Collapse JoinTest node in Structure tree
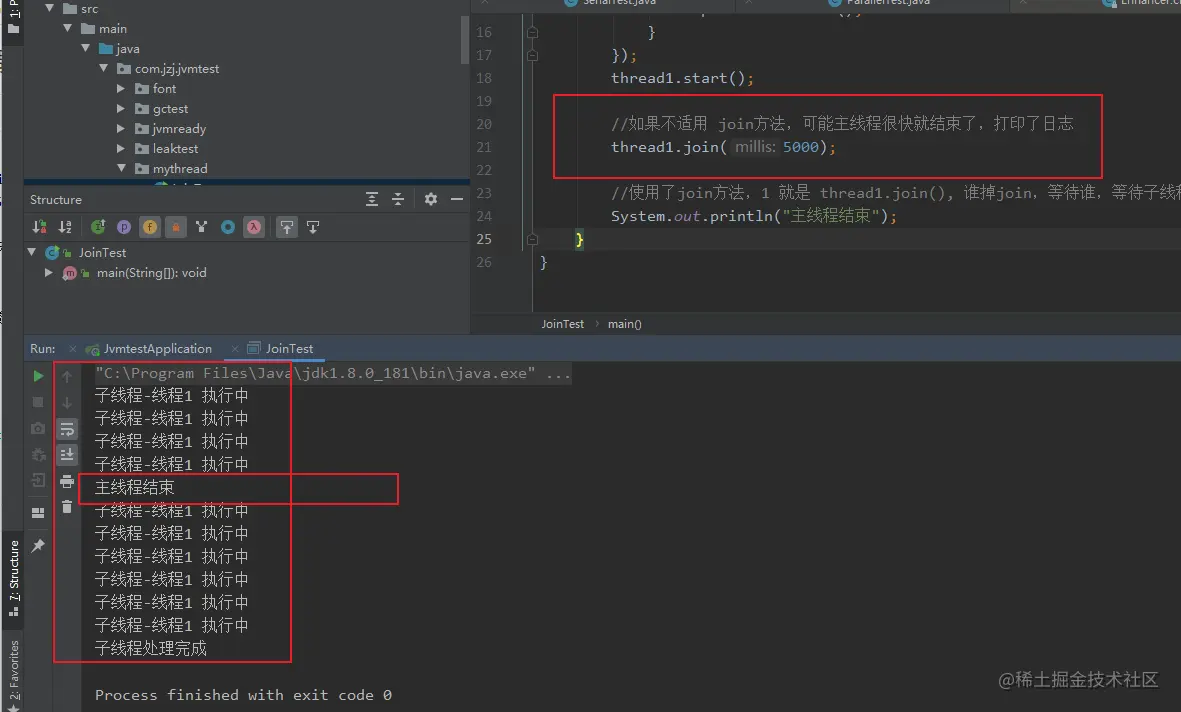 pyautogui.click(x=32, y=252)
